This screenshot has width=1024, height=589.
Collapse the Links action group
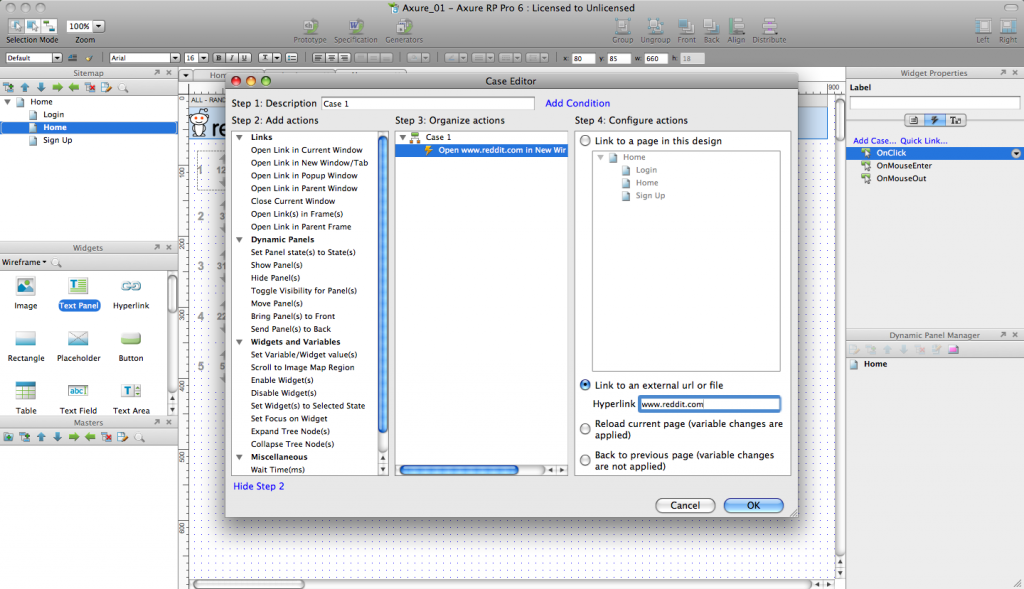(x=240, y=137)
